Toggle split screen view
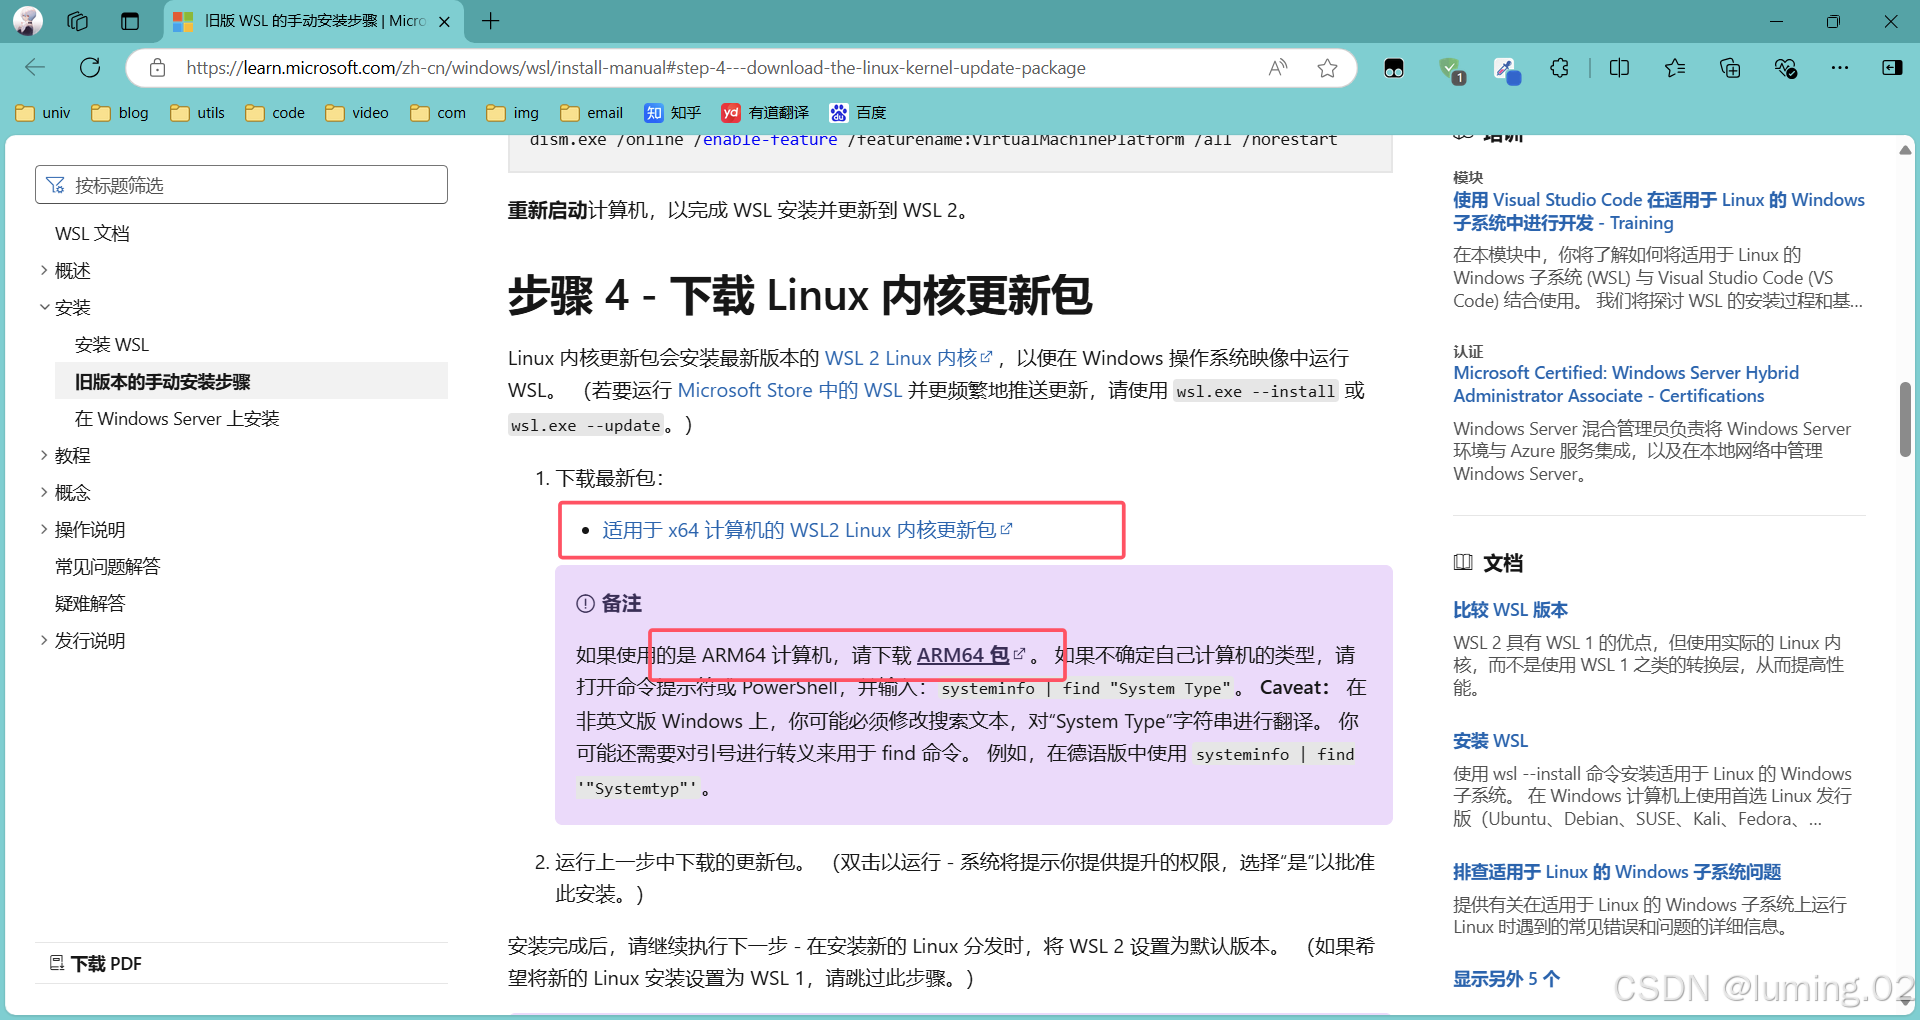 pos(1620,68)
